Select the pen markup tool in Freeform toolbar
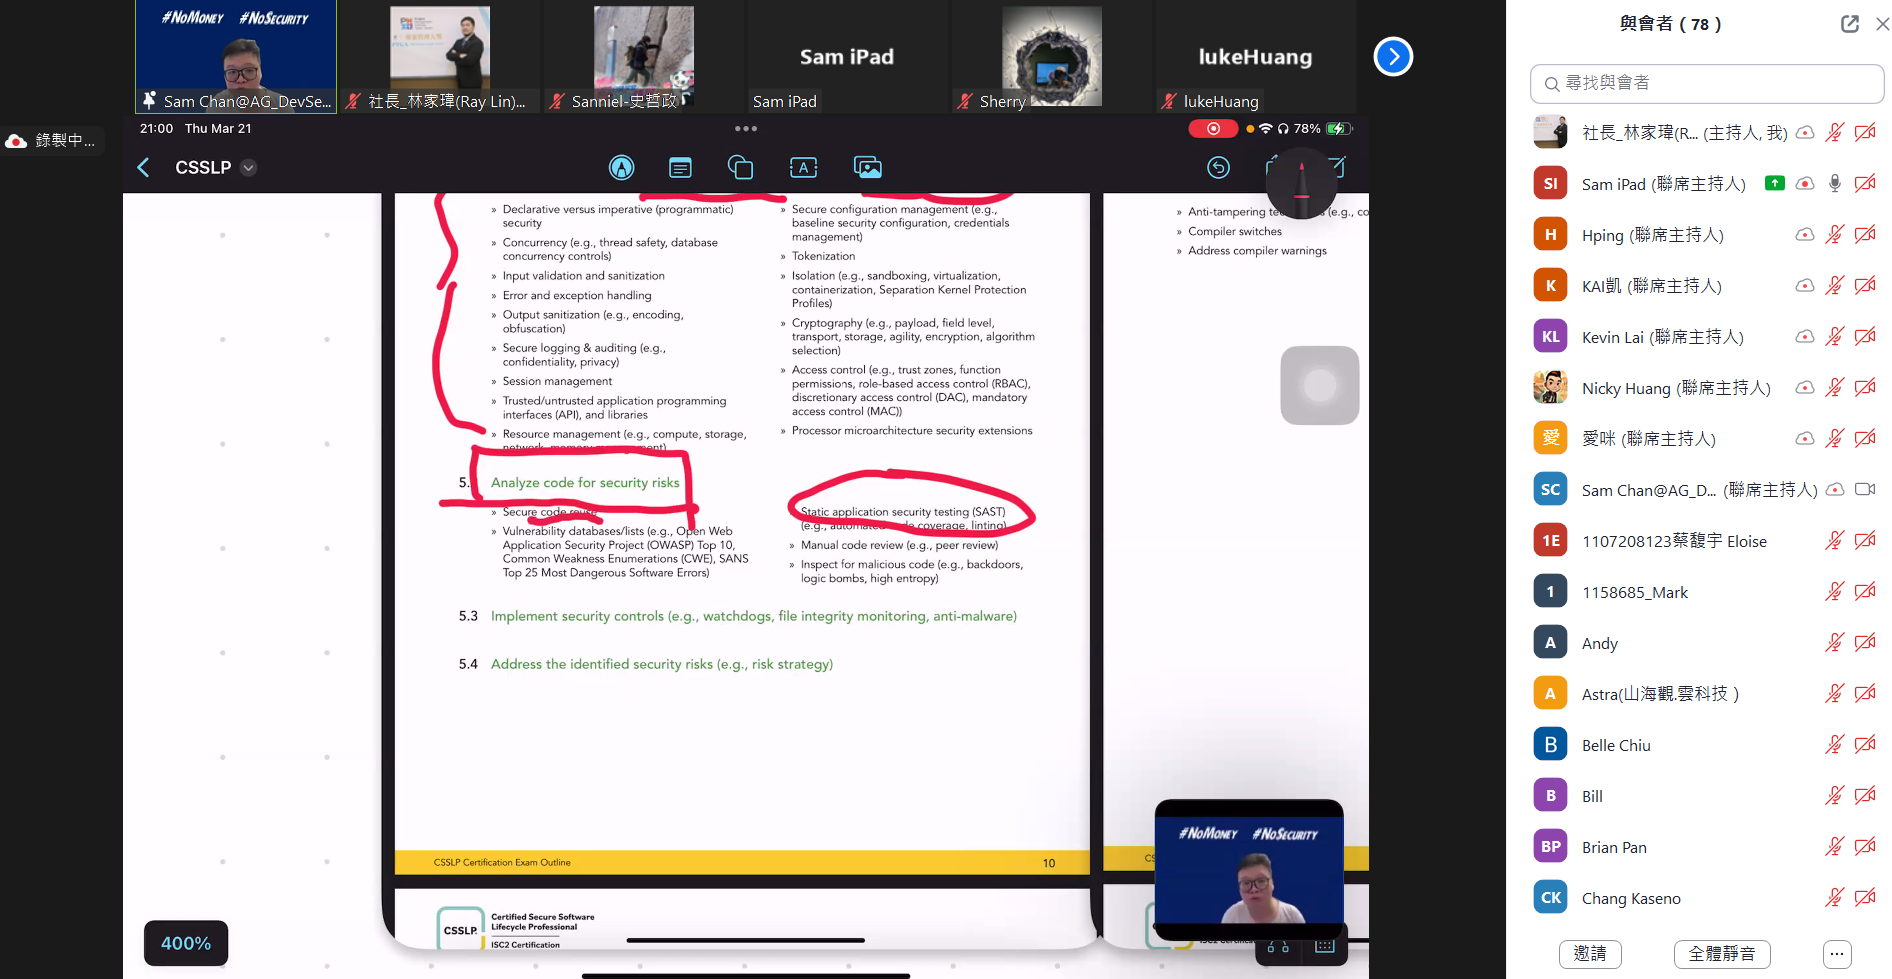 pos(621,168)
